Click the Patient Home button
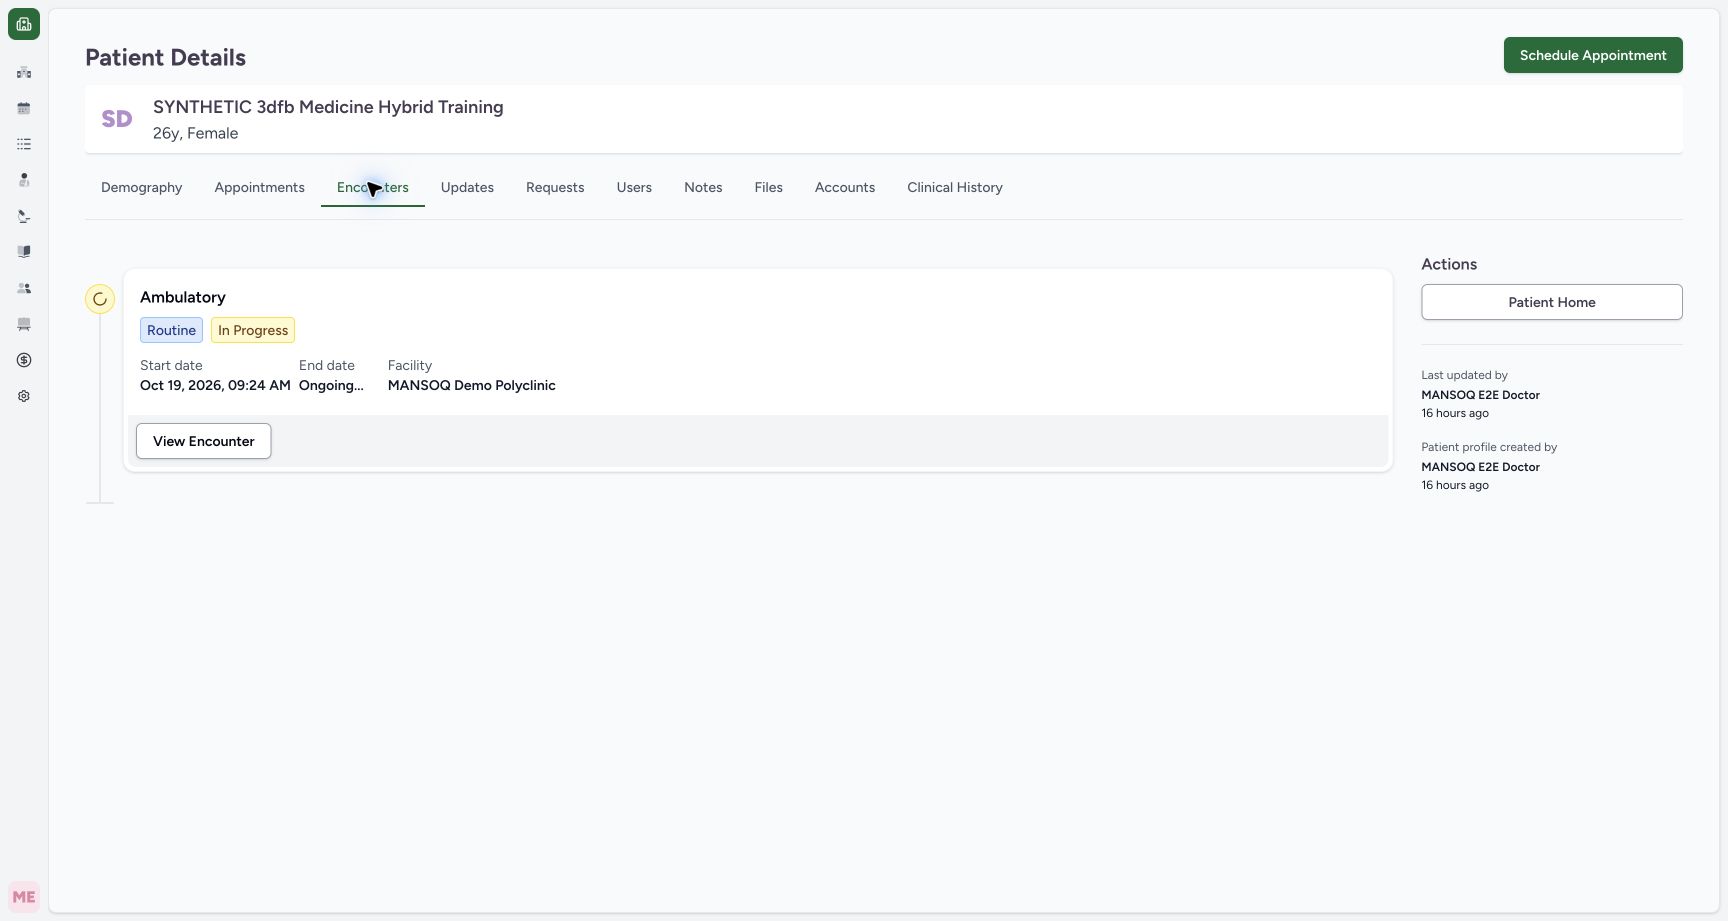 pos(1552,302)
